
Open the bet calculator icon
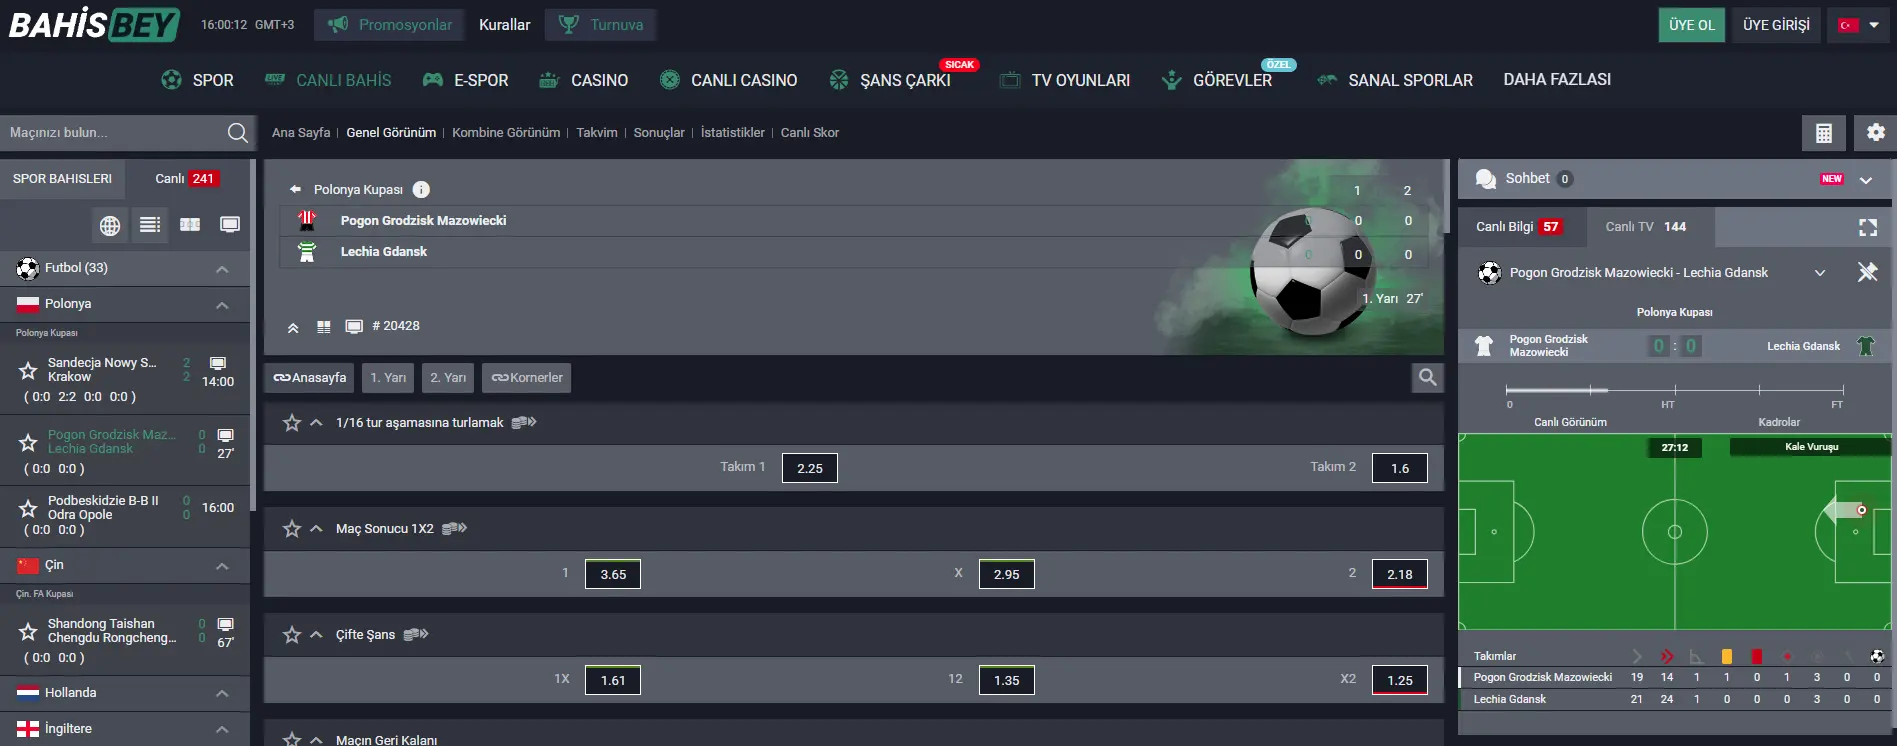point(1824,133)
